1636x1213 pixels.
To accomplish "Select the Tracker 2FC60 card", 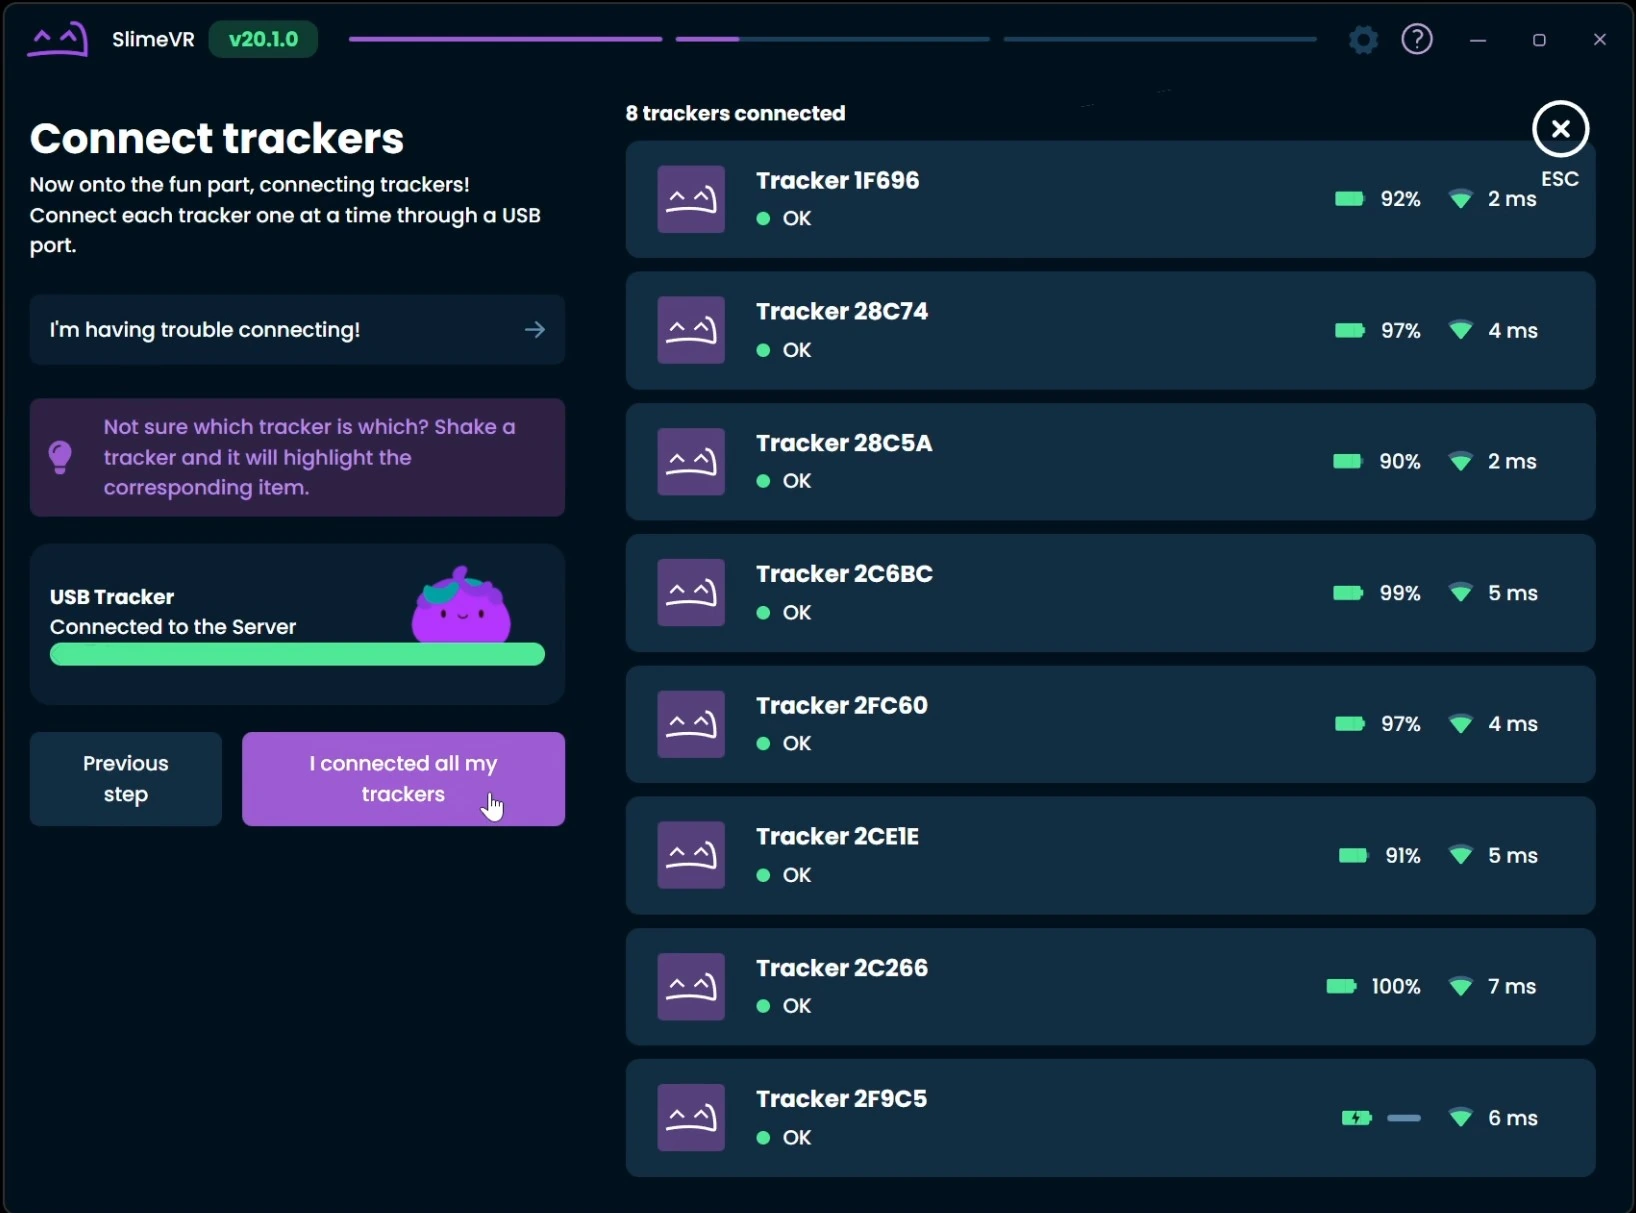I will 1110,724.
